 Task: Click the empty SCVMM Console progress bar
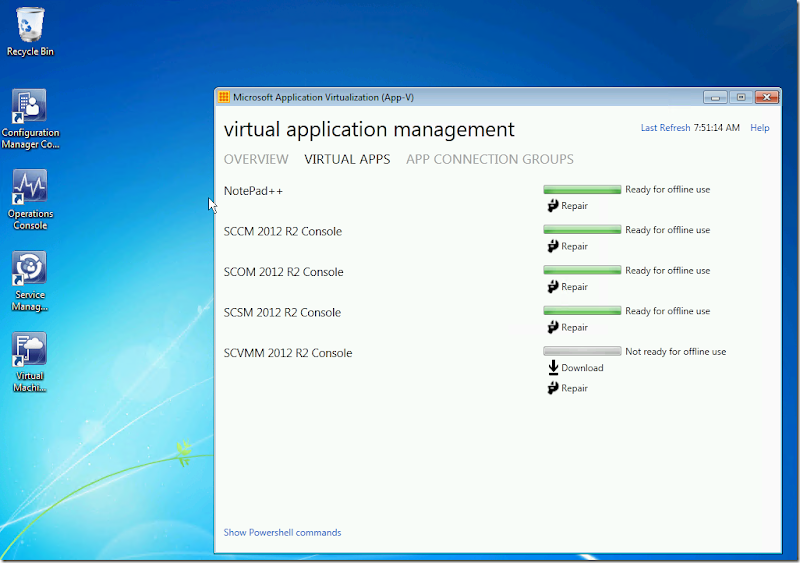pos(582,351)
